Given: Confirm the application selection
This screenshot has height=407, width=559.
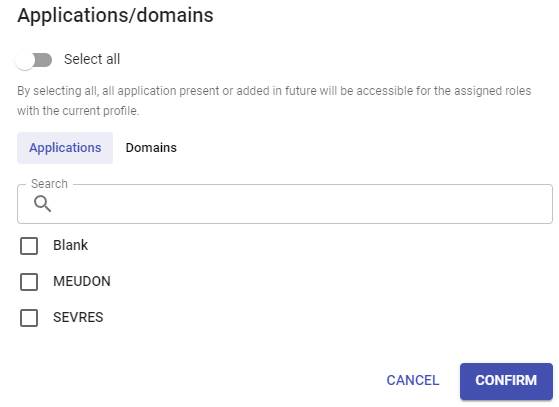Looking at the screenshot, I should tap(506, 381).
